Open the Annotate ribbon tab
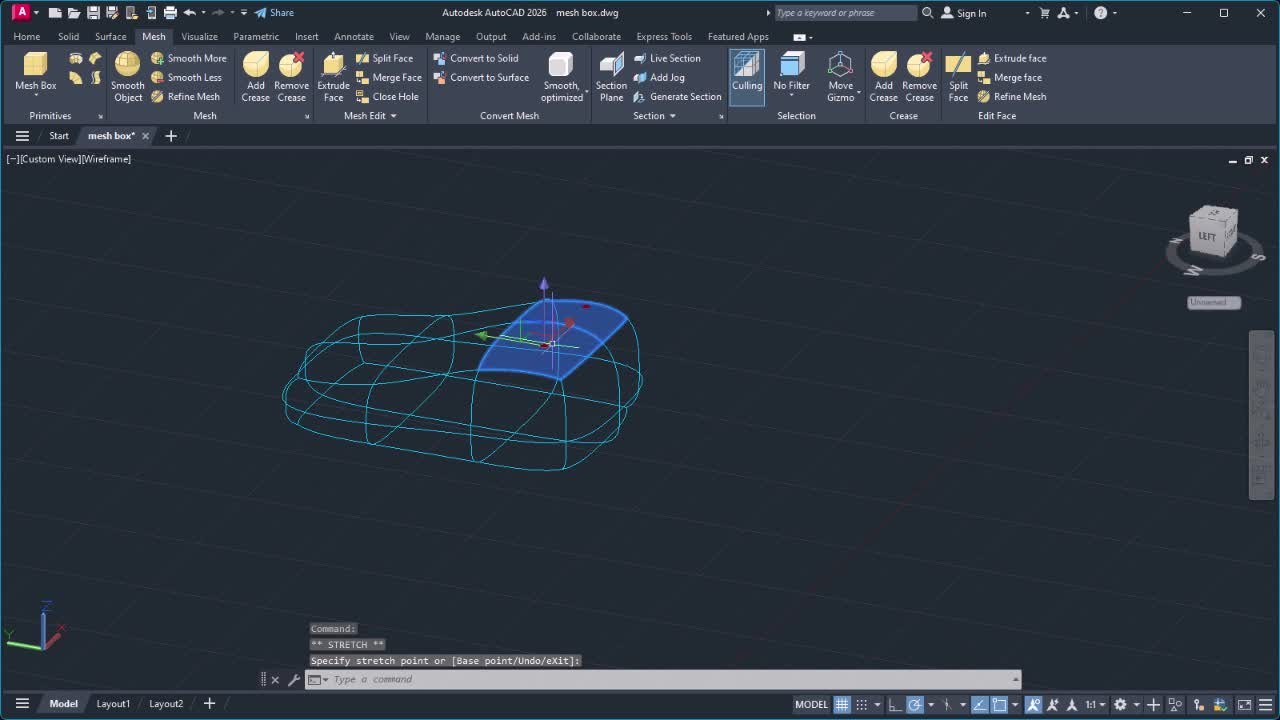The image size is (1280, 720). point(354,37)
